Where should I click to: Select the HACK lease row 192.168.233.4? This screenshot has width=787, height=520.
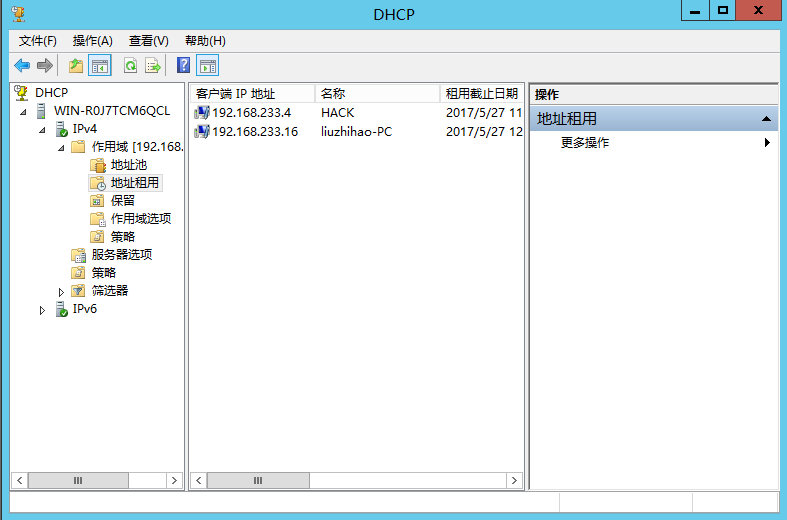click(x=251, y=113)
